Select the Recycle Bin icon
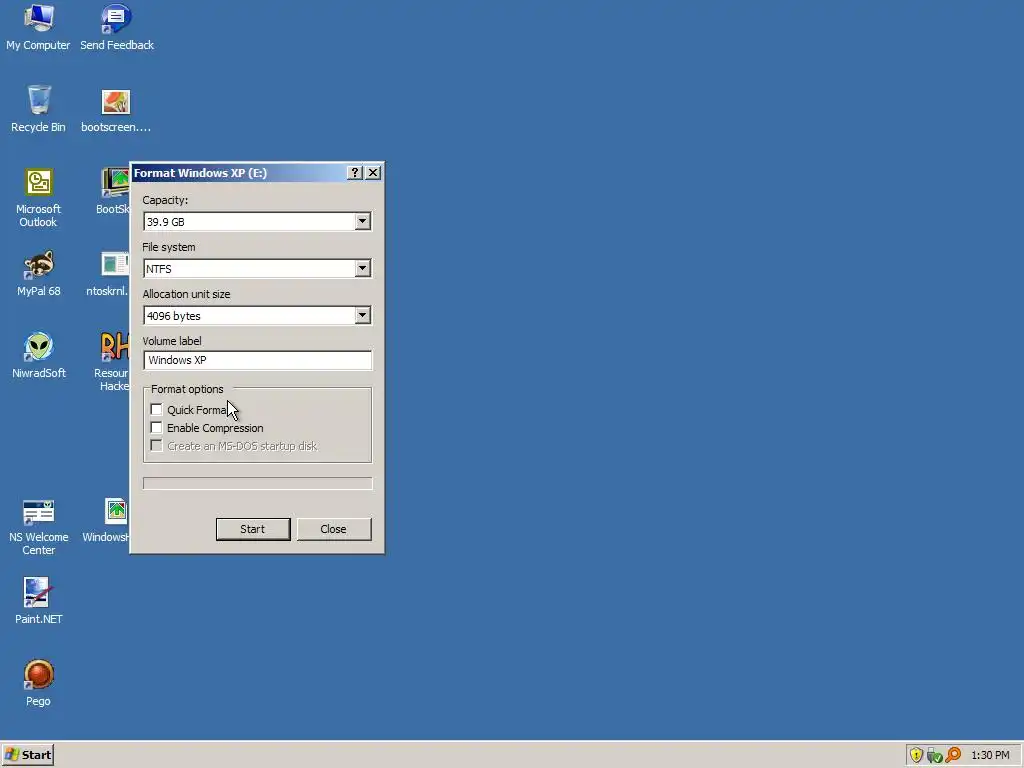The width and height of the screenshot is (1024, 768). (39, 109)
